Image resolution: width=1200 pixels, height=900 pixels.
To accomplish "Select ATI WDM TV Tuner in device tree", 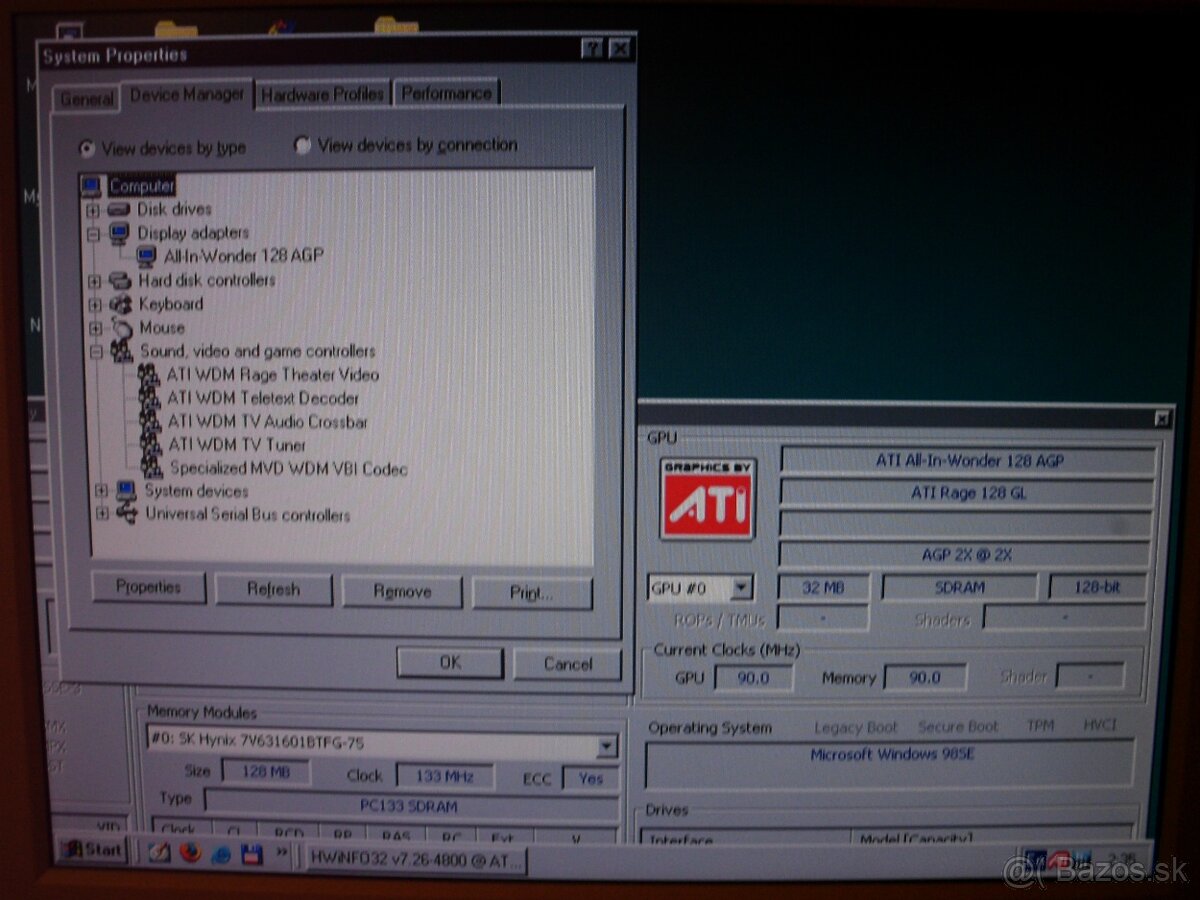I will (x=236, y=444).
